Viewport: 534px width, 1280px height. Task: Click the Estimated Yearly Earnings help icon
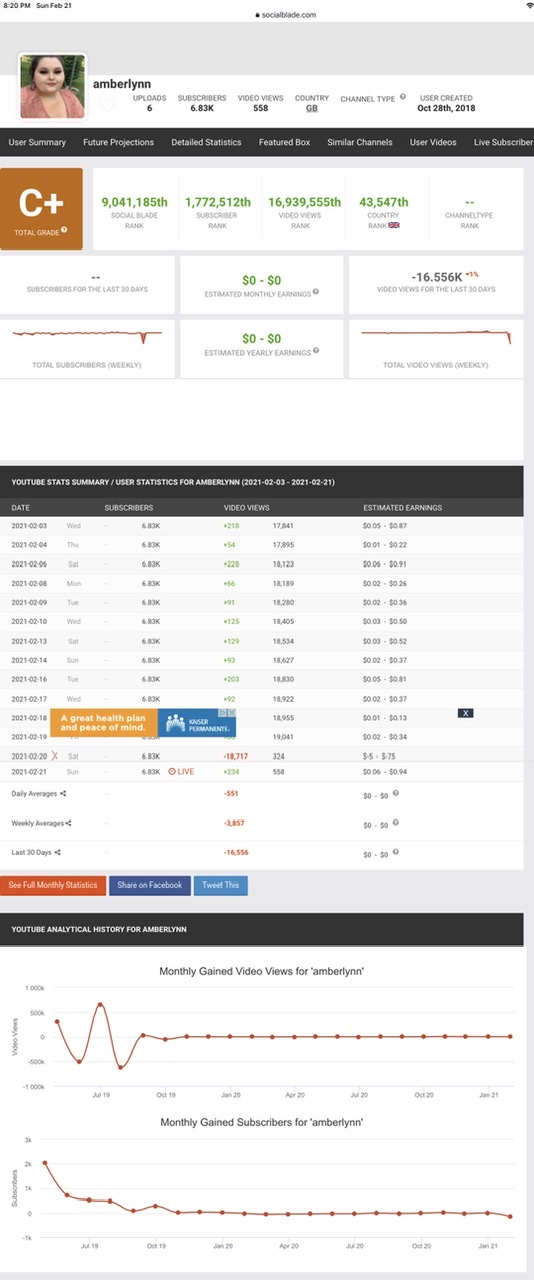[316, 352]
